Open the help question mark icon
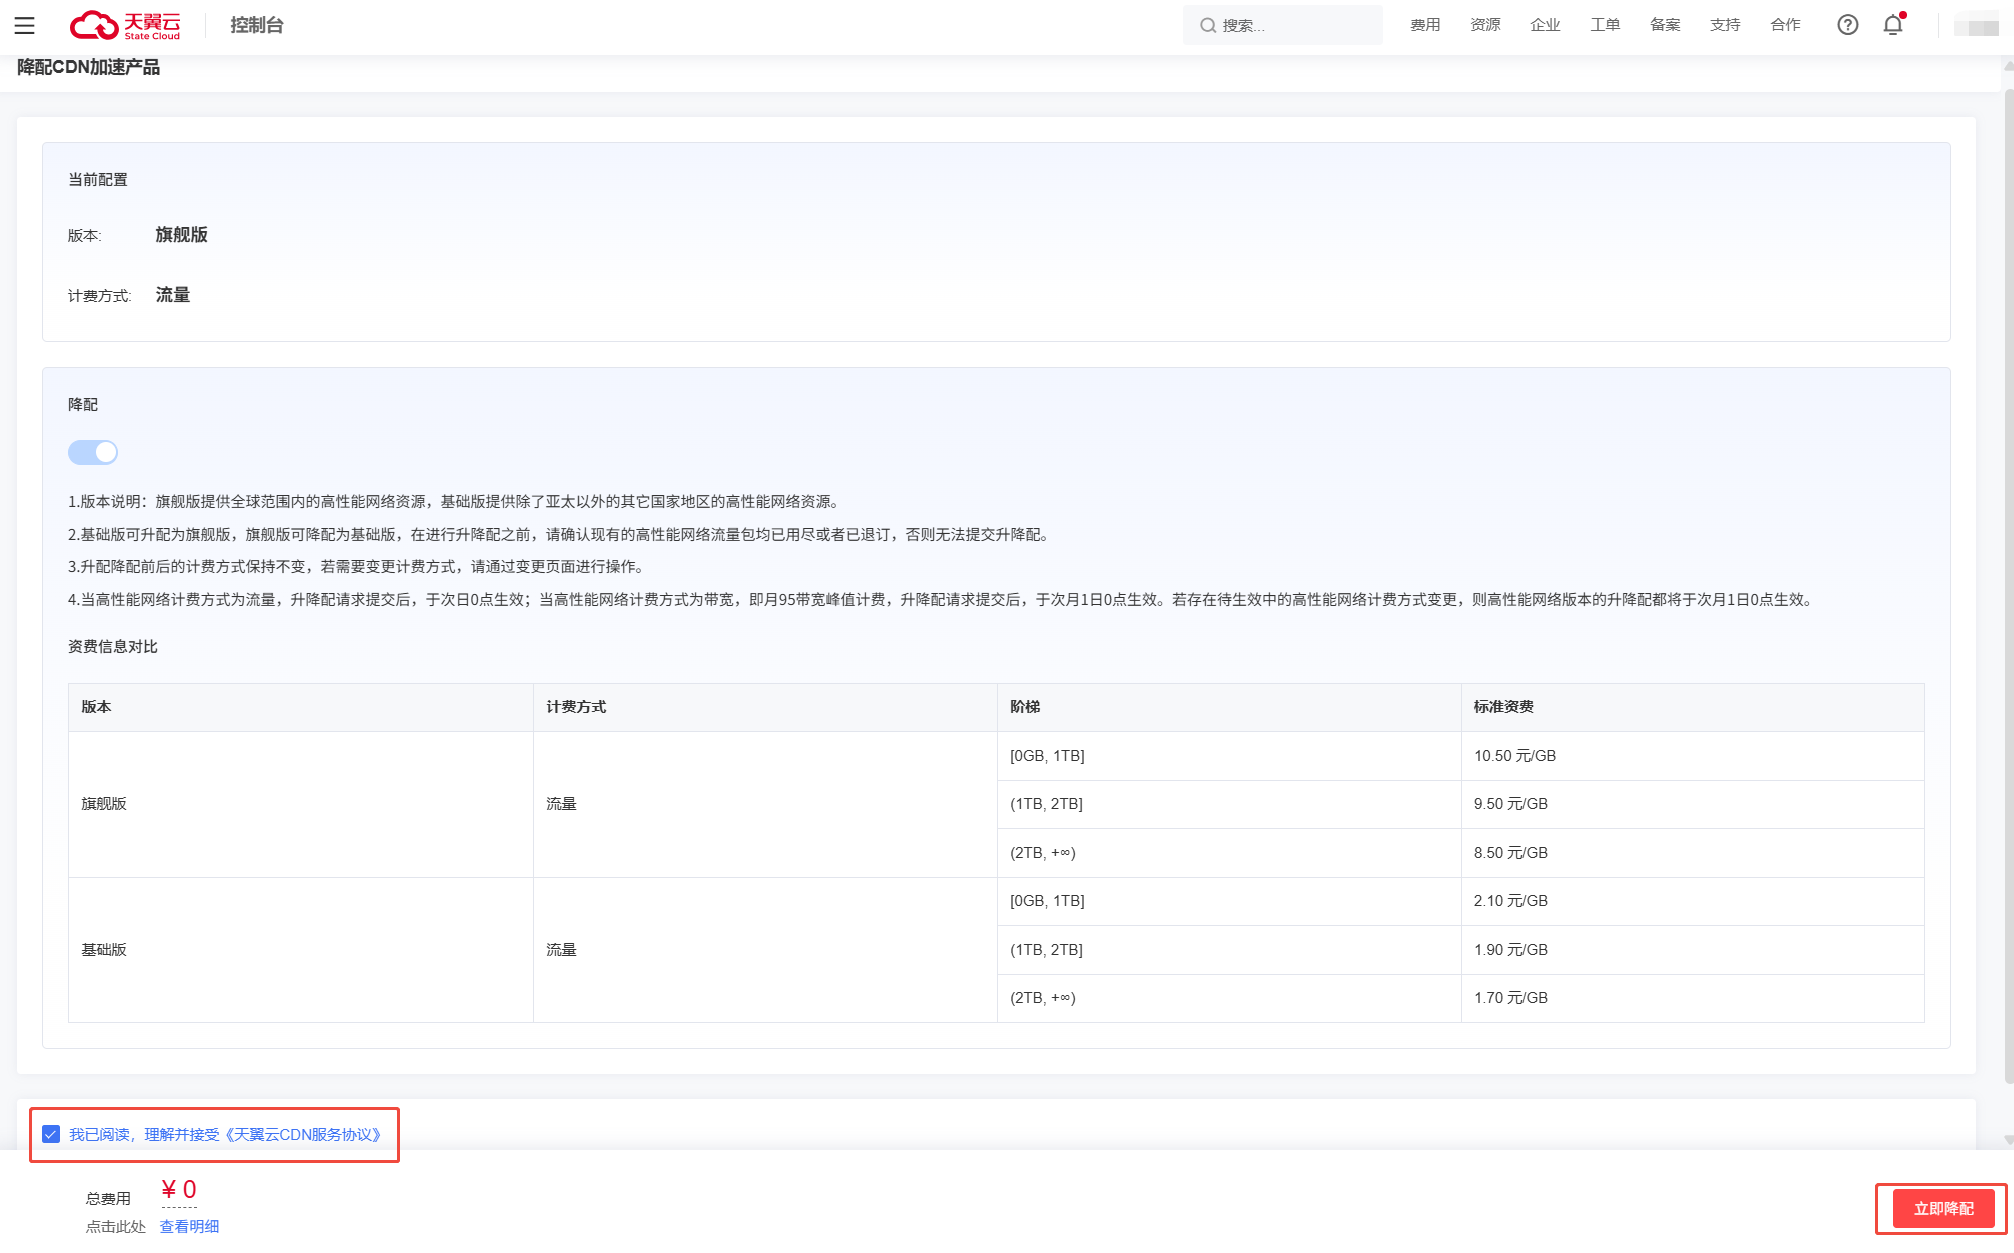Image resolution: width=2014 pixels, height=1253 pixels. click(x=1847, y=25)
